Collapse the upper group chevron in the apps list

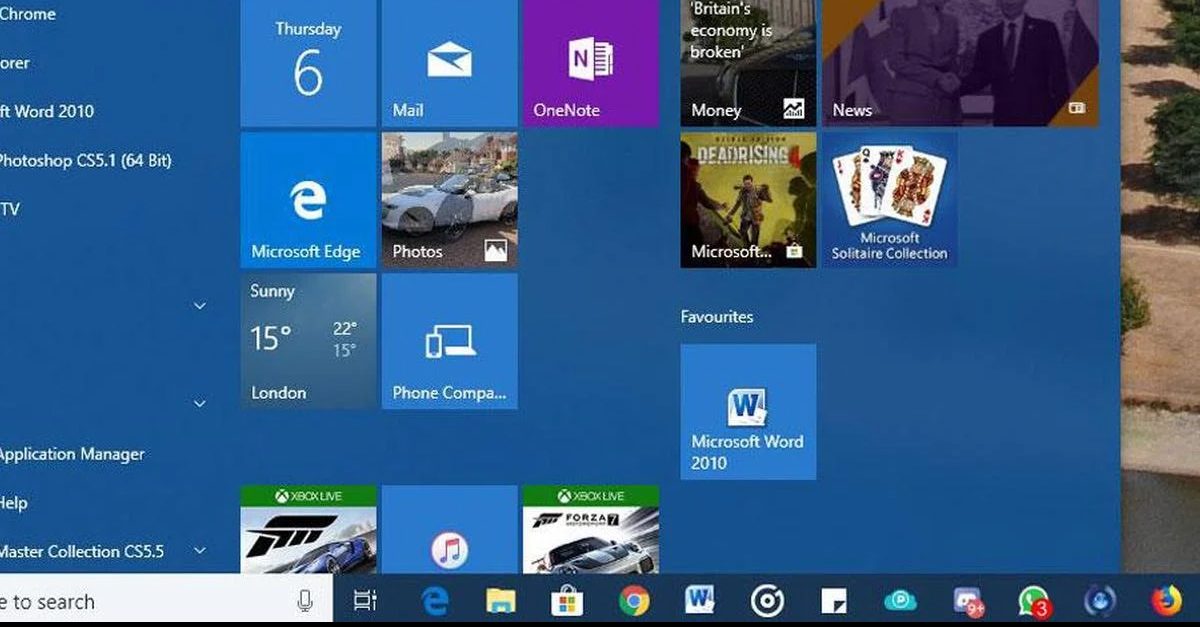click(199, 305)
